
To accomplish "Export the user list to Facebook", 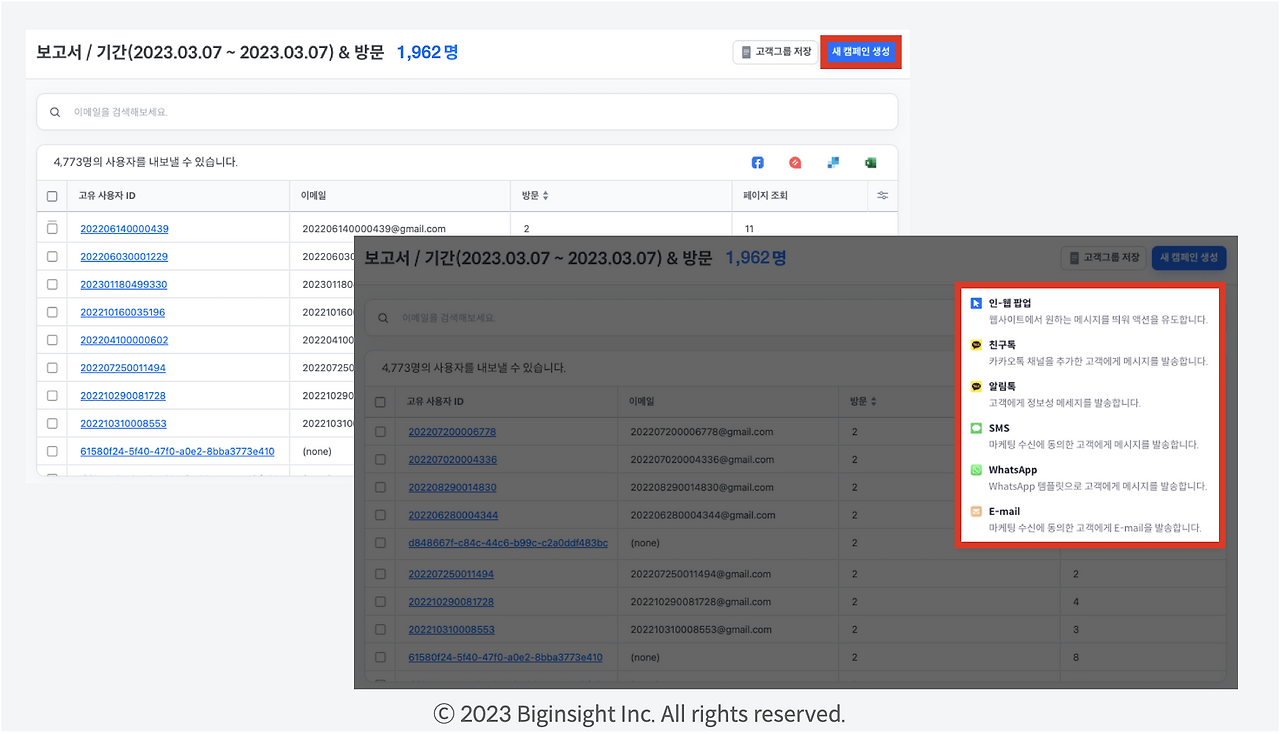I will click(x=757, y=162).
